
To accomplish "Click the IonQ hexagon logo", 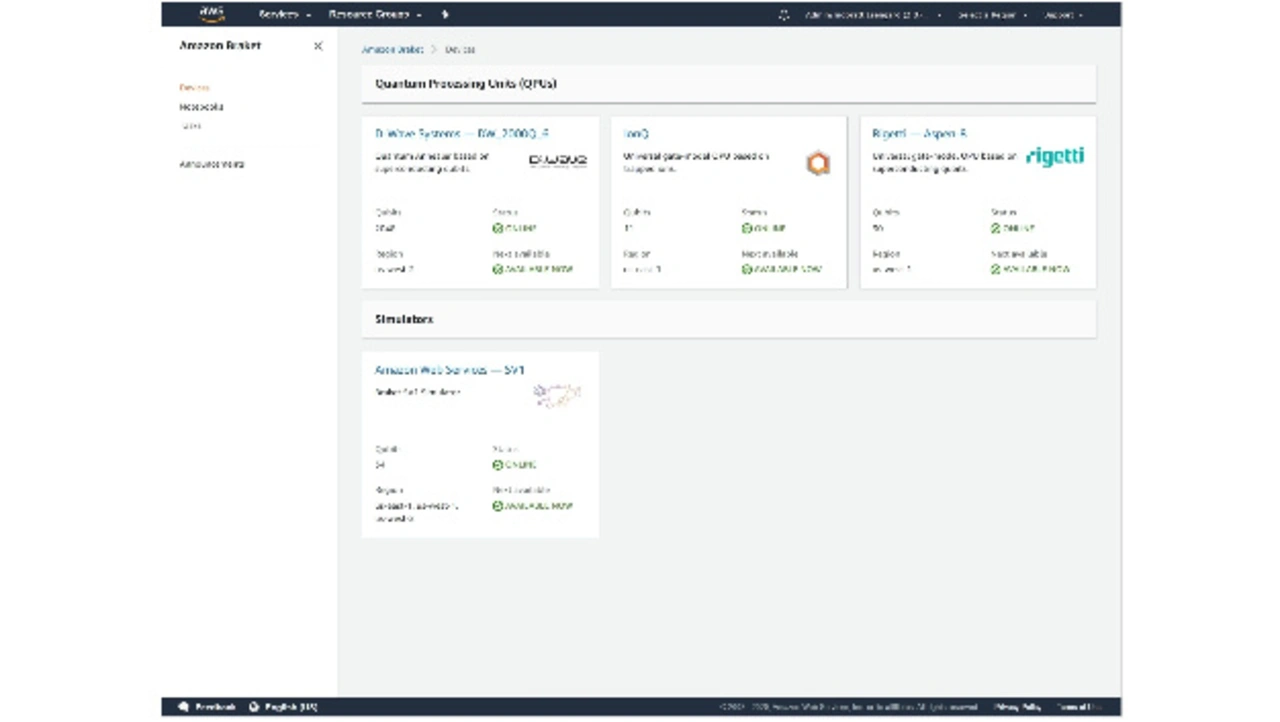I will [818, 163].
